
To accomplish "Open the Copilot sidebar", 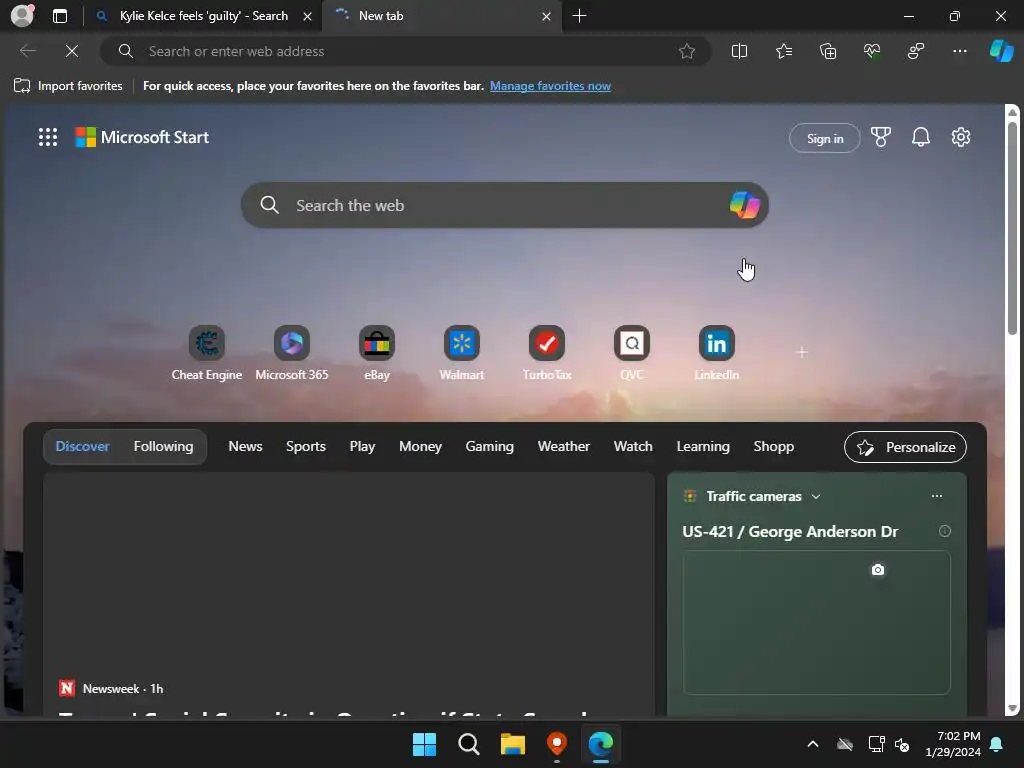I will pyautogui.click(x=1001, y=51).
